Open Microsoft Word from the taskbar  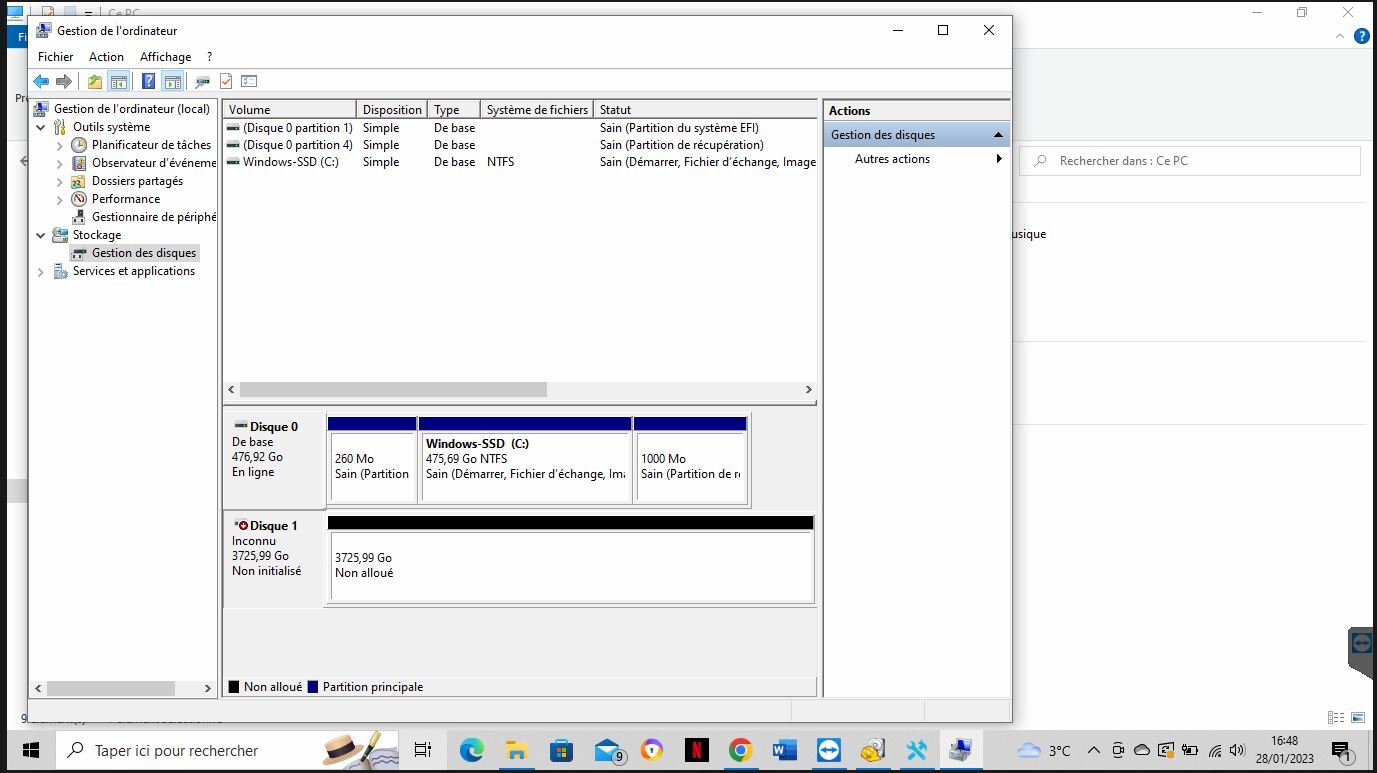click(784, 750)
